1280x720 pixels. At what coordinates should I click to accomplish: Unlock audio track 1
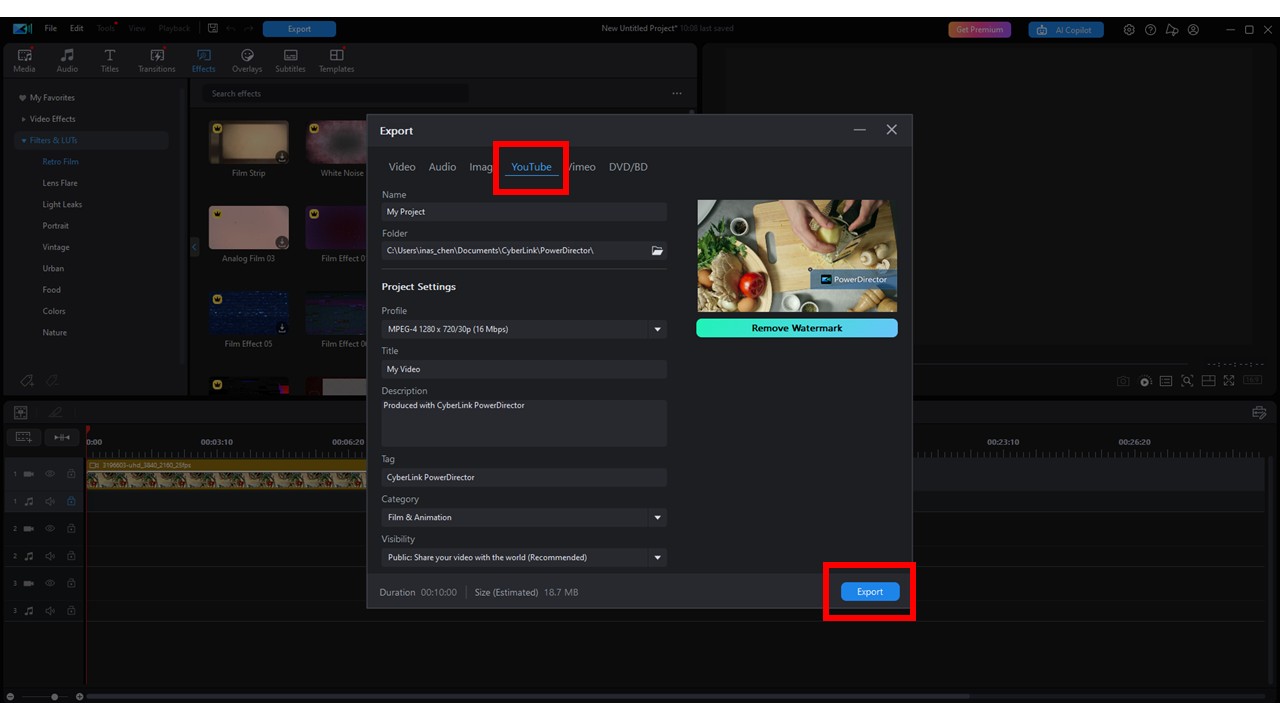tap(71, 501)
